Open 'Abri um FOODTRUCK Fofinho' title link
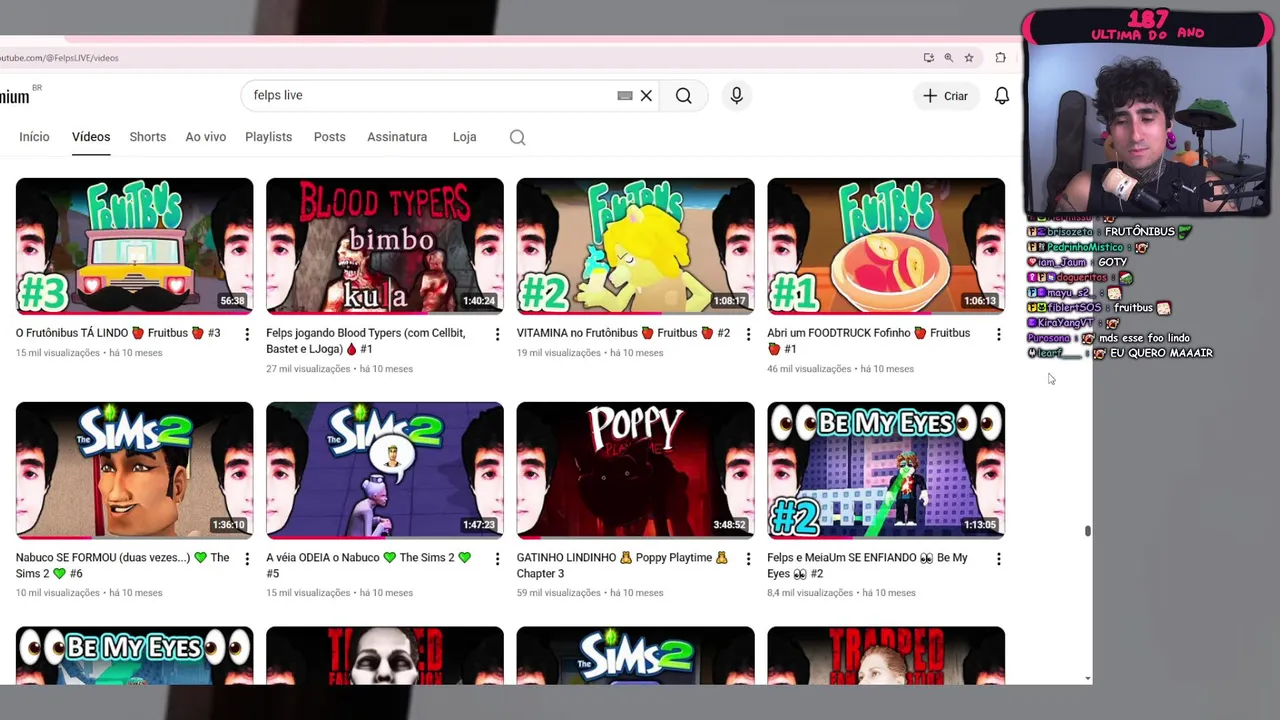This screenshot has width=1280, height=720. 868,341
